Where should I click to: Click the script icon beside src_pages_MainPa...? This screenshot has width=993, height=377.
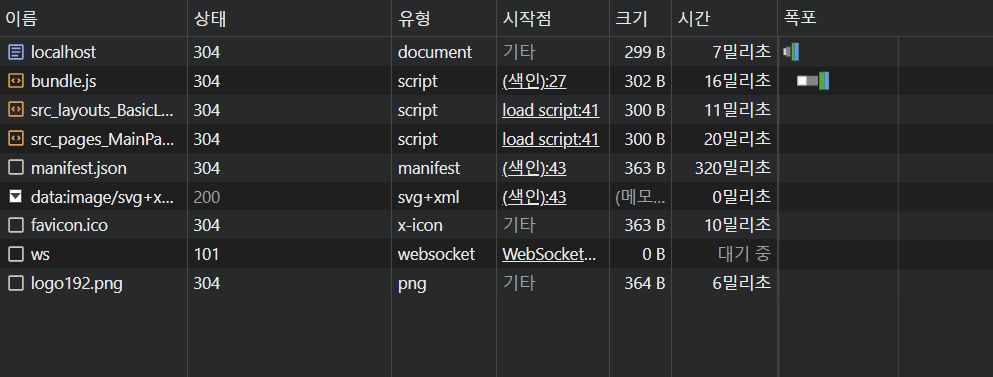click(x=16, y=139)
